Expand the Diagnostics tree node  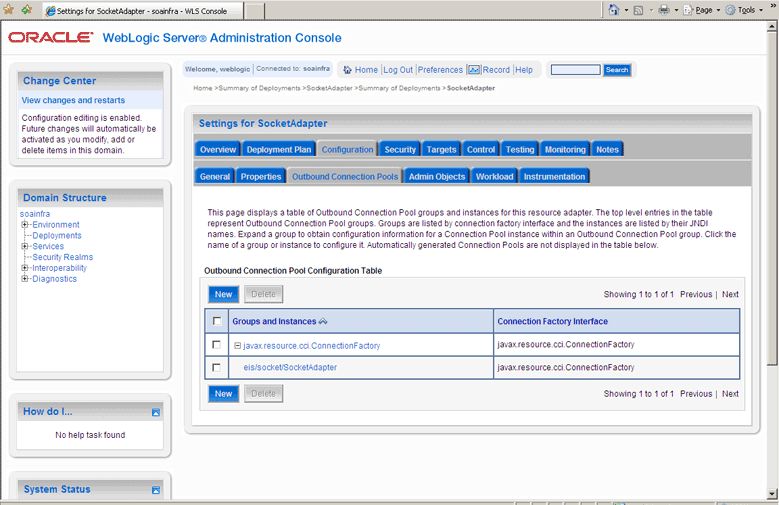pos(24,279)
